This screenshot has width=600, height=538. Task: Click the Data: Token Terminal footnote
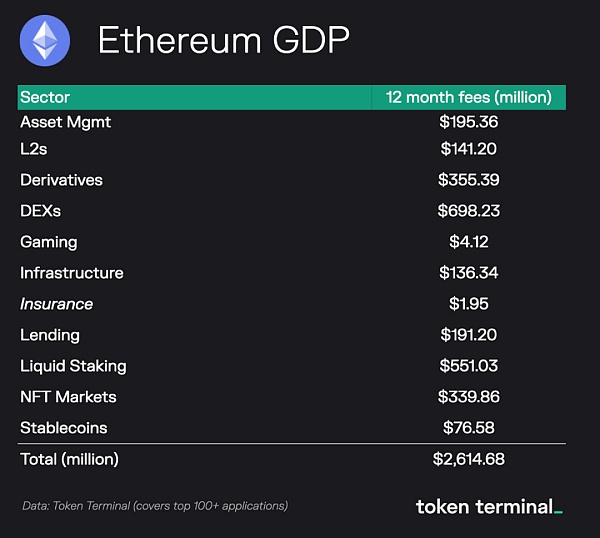[155, 506]
